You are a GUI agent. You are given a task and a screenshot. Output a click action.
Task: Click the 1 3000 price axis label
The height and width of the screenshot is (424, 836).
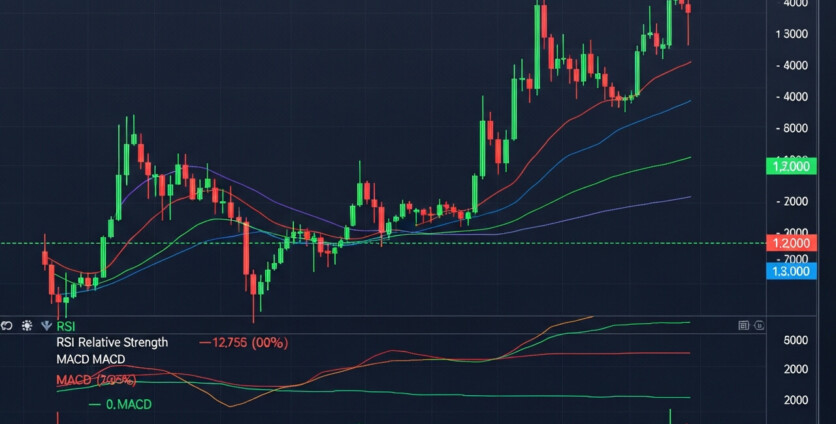click(792, 34)
